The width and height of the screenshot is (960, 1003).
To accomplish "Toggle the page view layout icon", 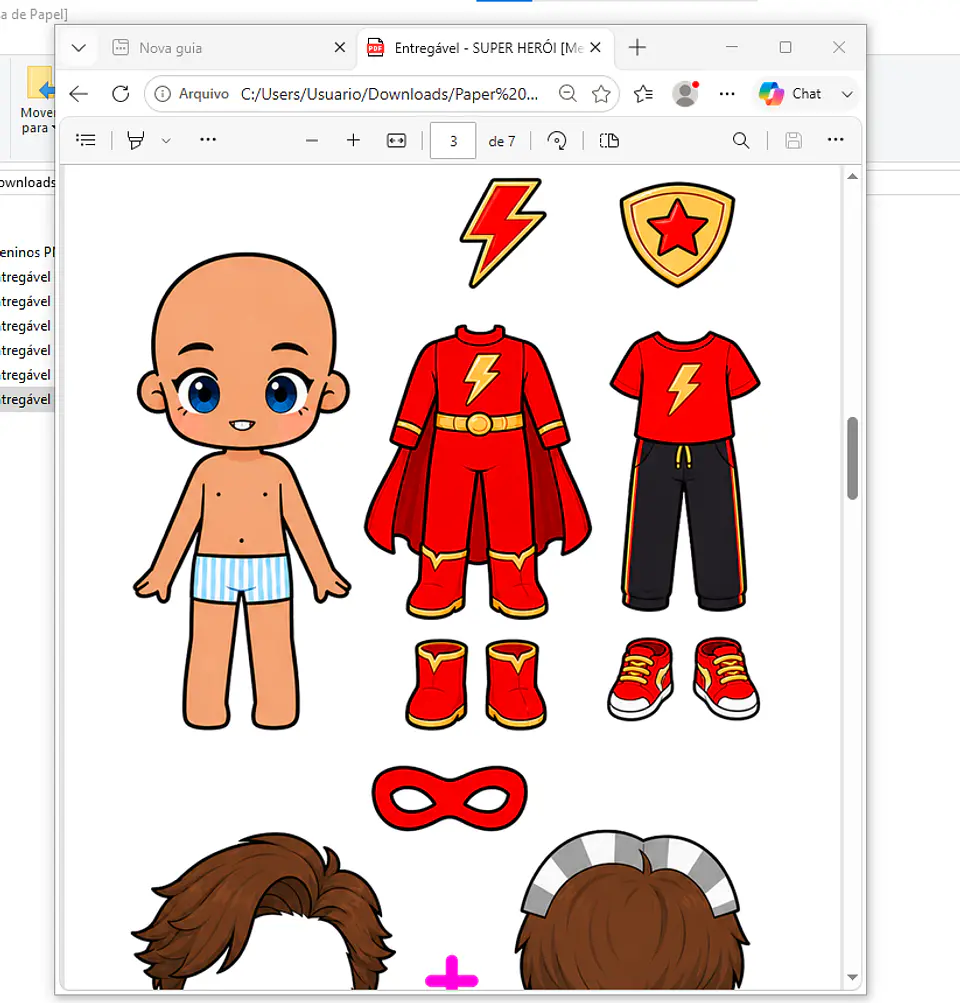I will coord(610,141).
